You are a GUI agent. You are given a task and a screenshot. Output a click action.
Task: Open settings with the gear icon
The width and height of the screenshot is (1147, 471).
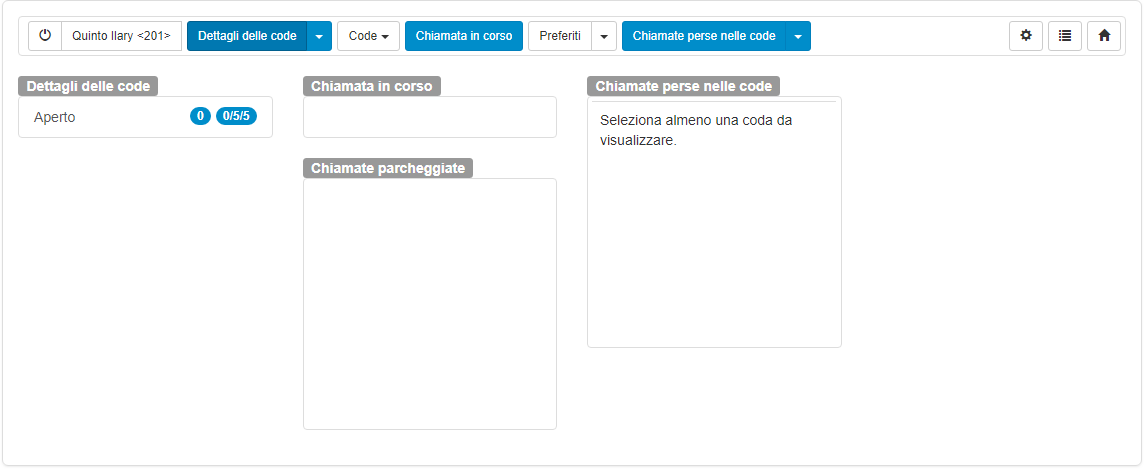pyautogui.click(x=1025, y=36)
